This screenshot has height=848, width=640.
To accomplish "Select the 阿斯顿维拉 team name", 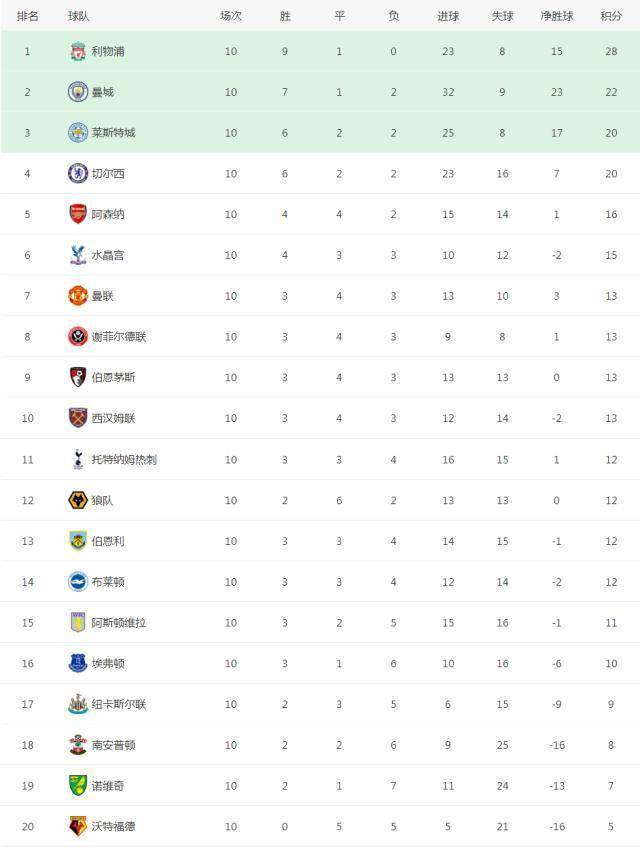I will click(118, 622).
